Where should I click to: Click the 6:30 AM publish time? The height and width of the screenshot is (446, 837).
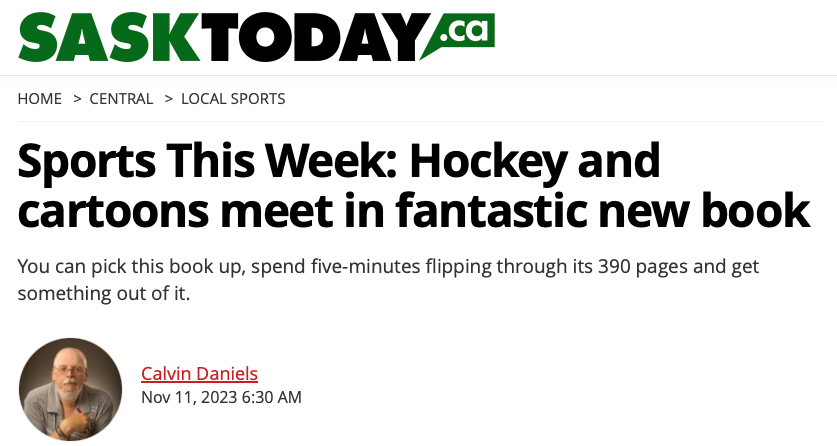click(x=271, y=397)
